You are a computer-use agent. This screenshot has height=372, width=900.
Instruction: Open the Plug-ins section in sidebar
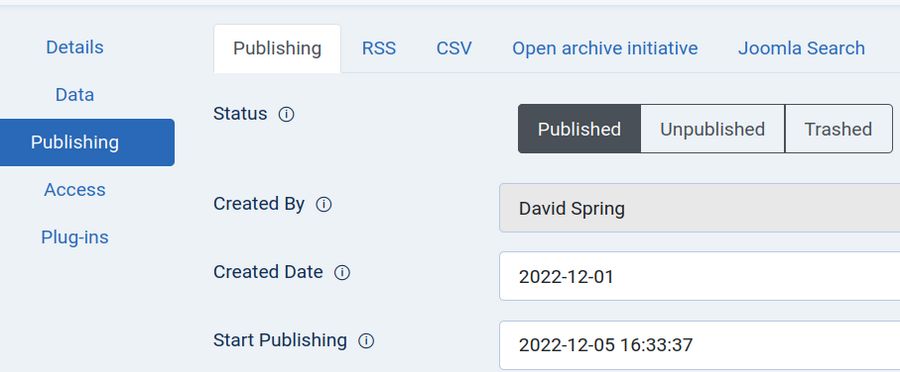[75, 237]
